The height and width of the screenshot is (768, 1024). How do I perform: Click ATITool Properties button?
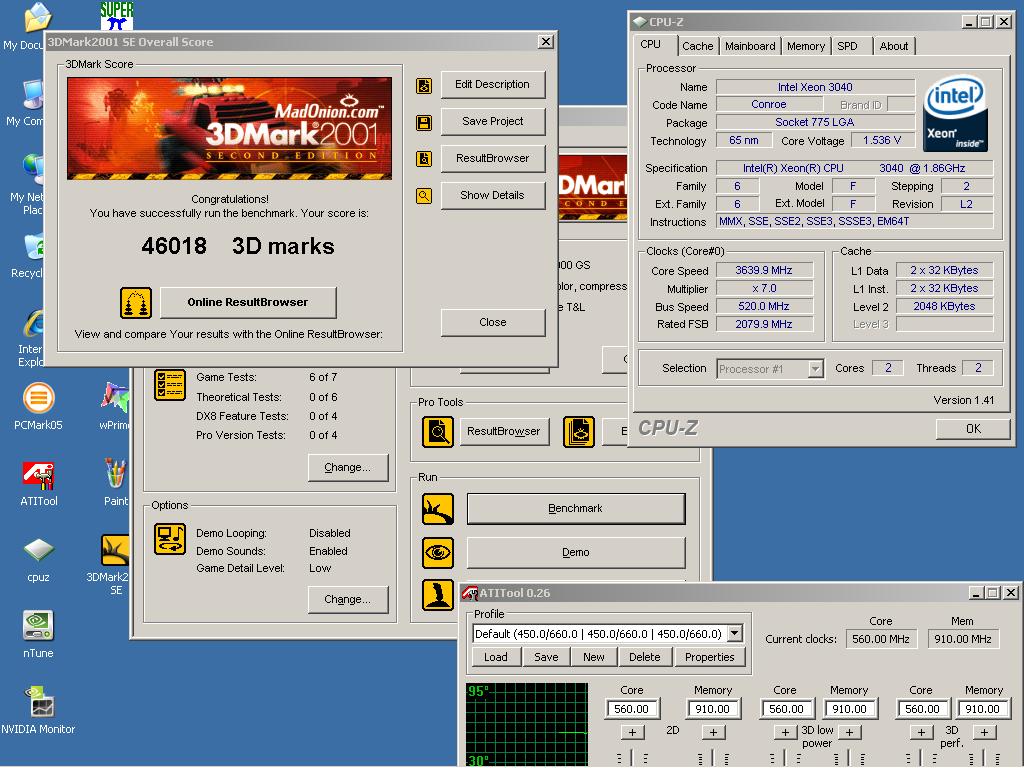(x=710, y=658)
